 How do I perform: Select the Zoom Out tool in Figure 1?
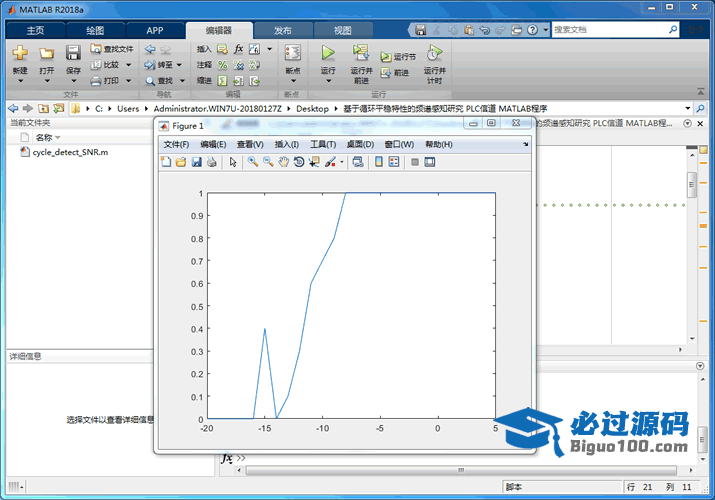click(x=268, y=162)
